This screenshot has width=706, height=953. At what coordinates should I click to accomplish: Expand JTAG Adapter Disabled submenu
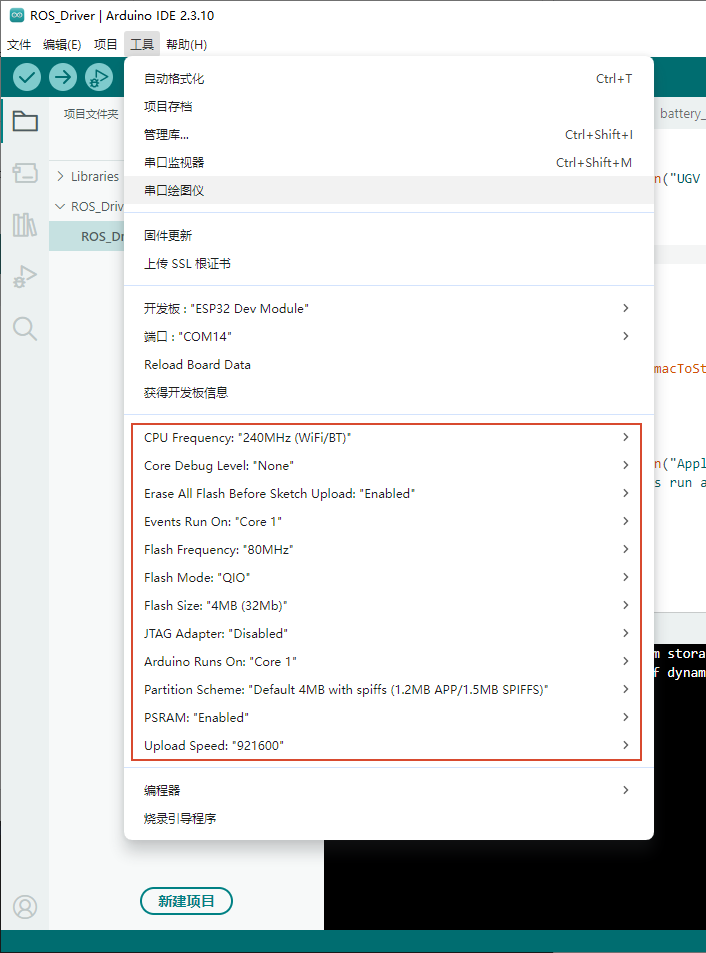(389, 633)
